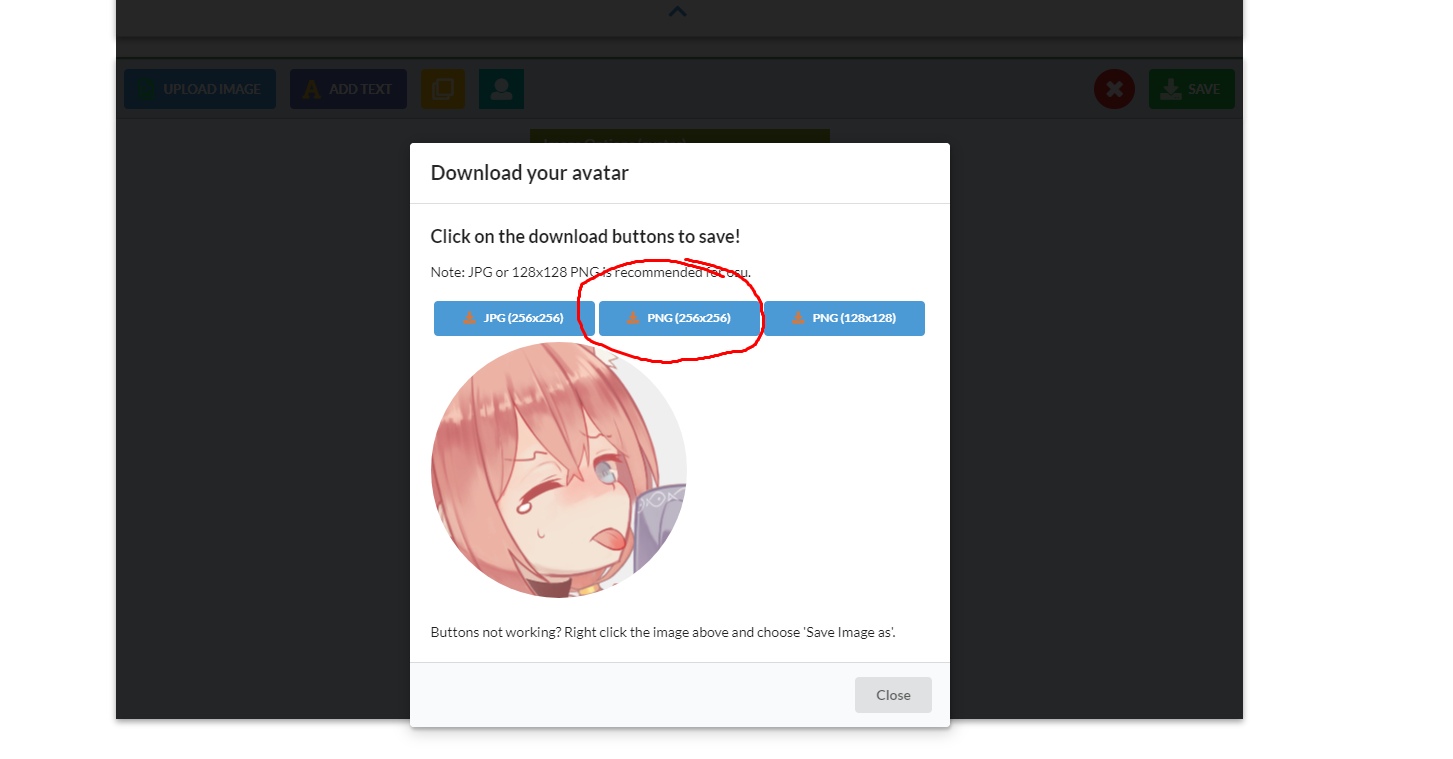Click the teal user profile icon button
The height and width of the screenshot is (759, 1453).
[501, 89]
